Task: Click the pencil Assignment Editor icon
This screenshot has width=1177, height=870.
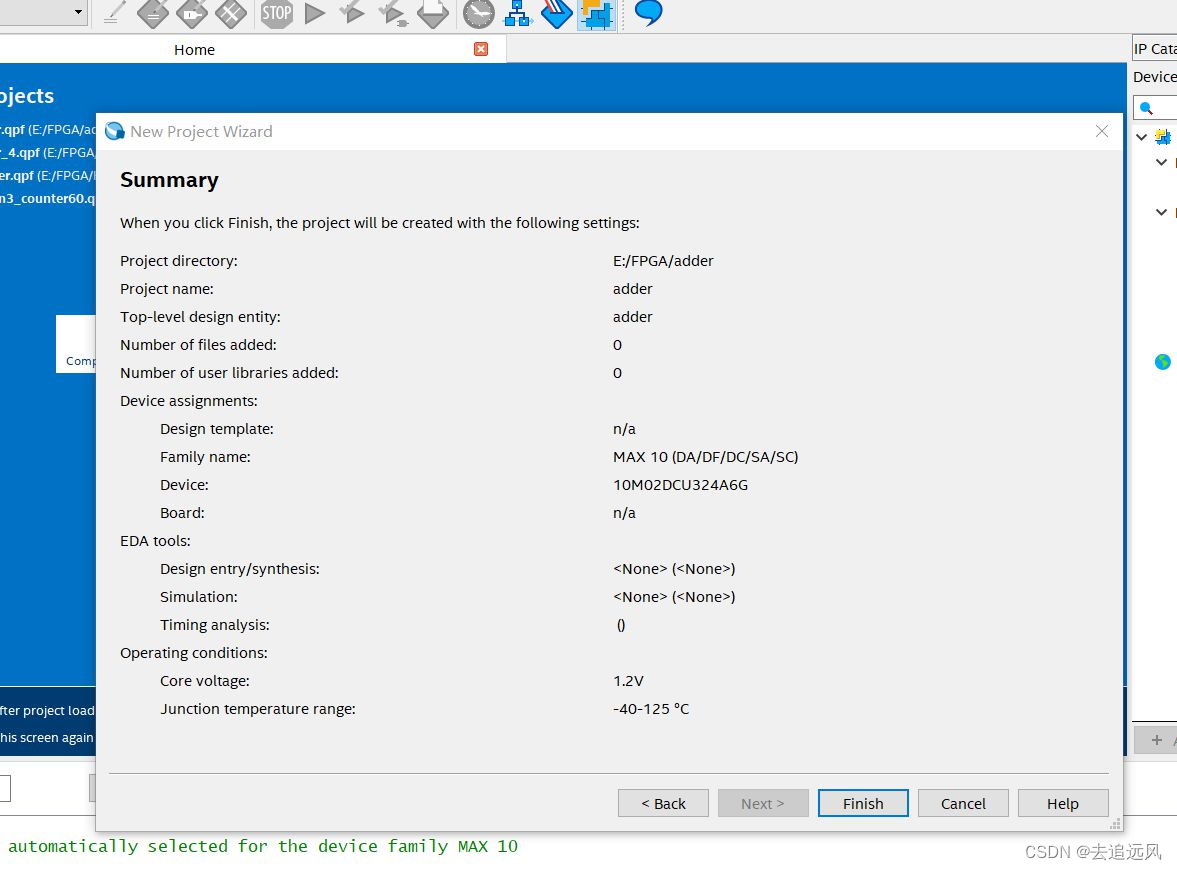Action: pos(113,13)
